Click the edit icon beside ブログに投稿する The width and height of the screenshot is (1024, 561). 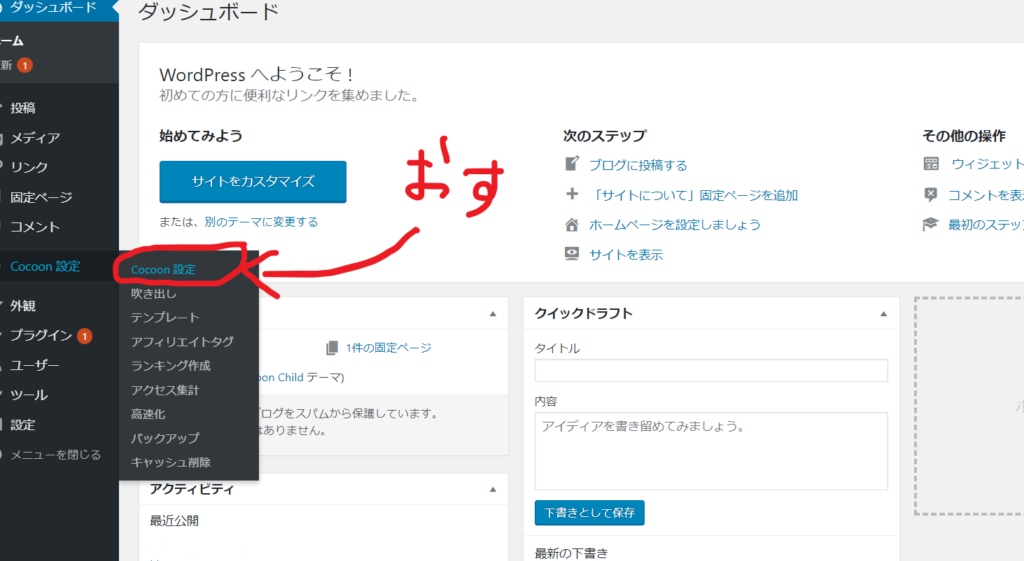click(x=572, y=163)
